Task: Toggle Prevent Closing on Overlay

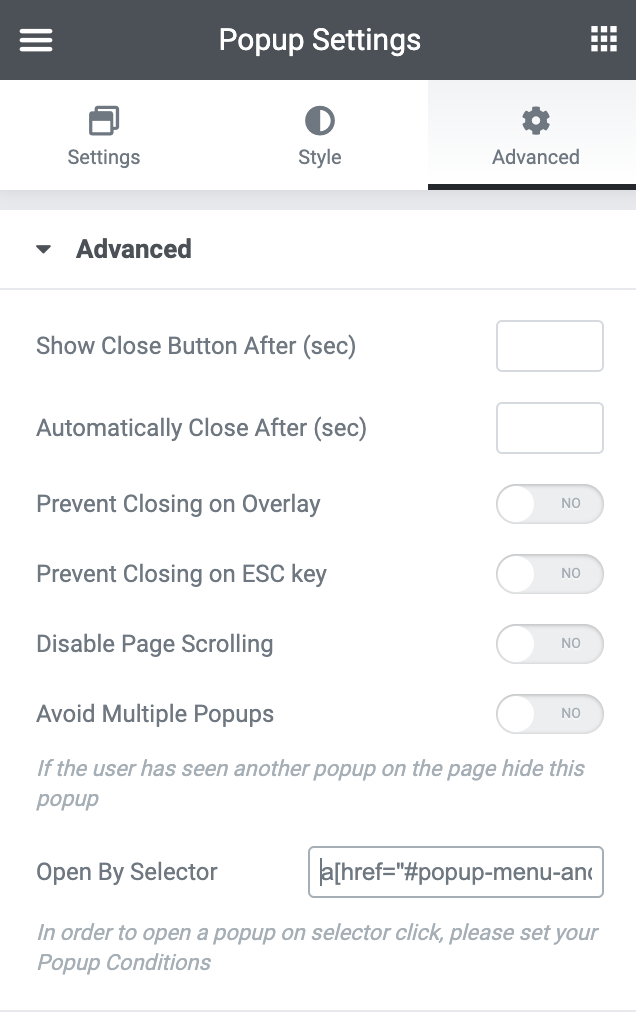Action: tap(549, 504)
